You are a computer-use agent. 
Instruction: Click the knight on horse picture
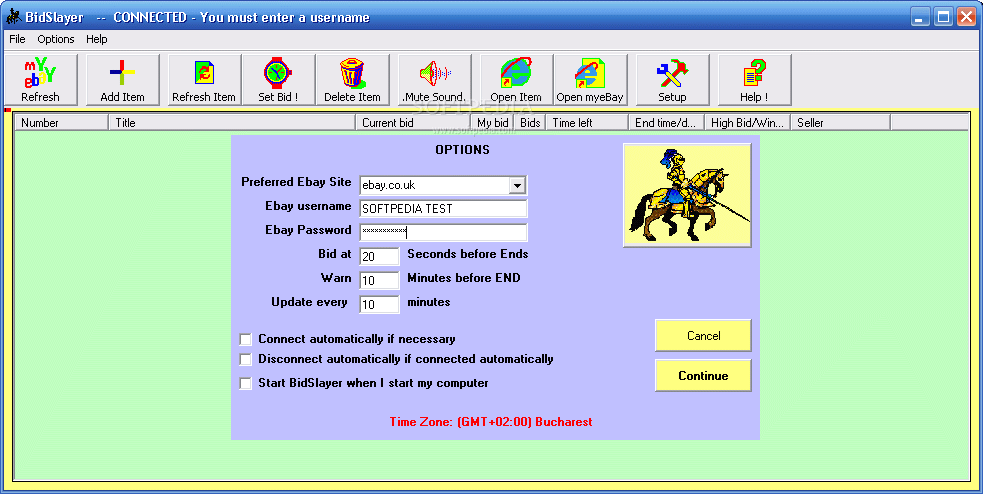tap(687, 195)
